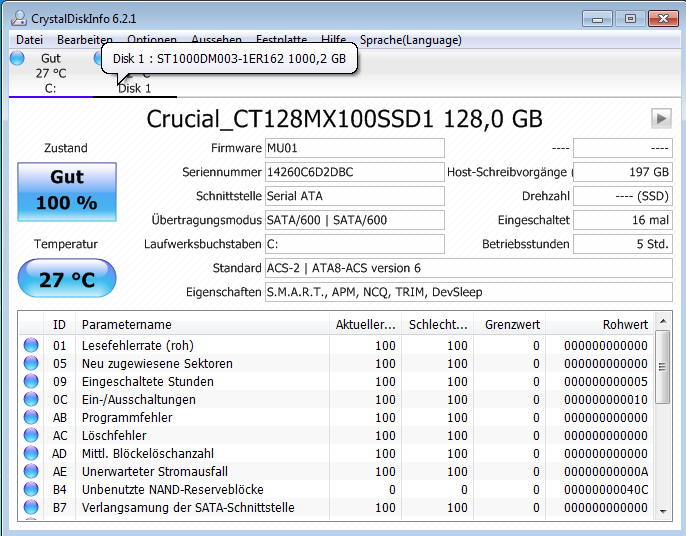This screenshot has width=686, height=536.
Task: Select Verlangsamung der SATA-Schnittstelle row text
Action: (188, 507)
